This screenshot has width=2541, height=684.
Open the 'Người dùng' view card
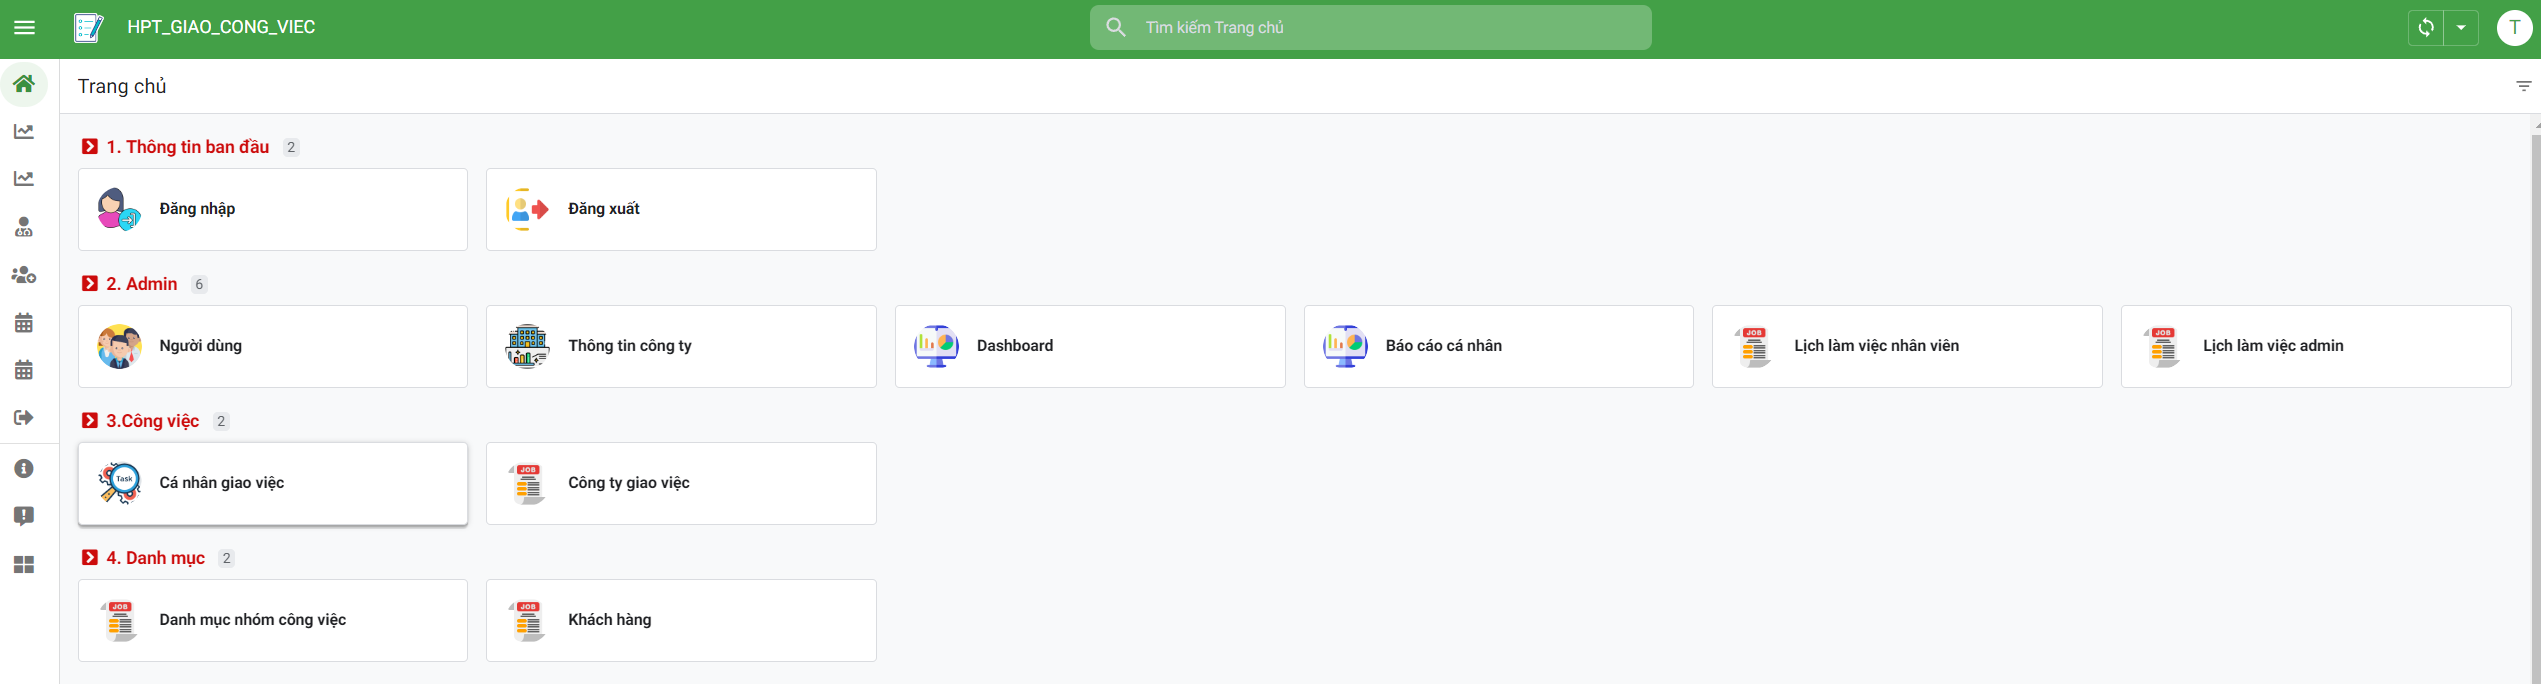272,346
